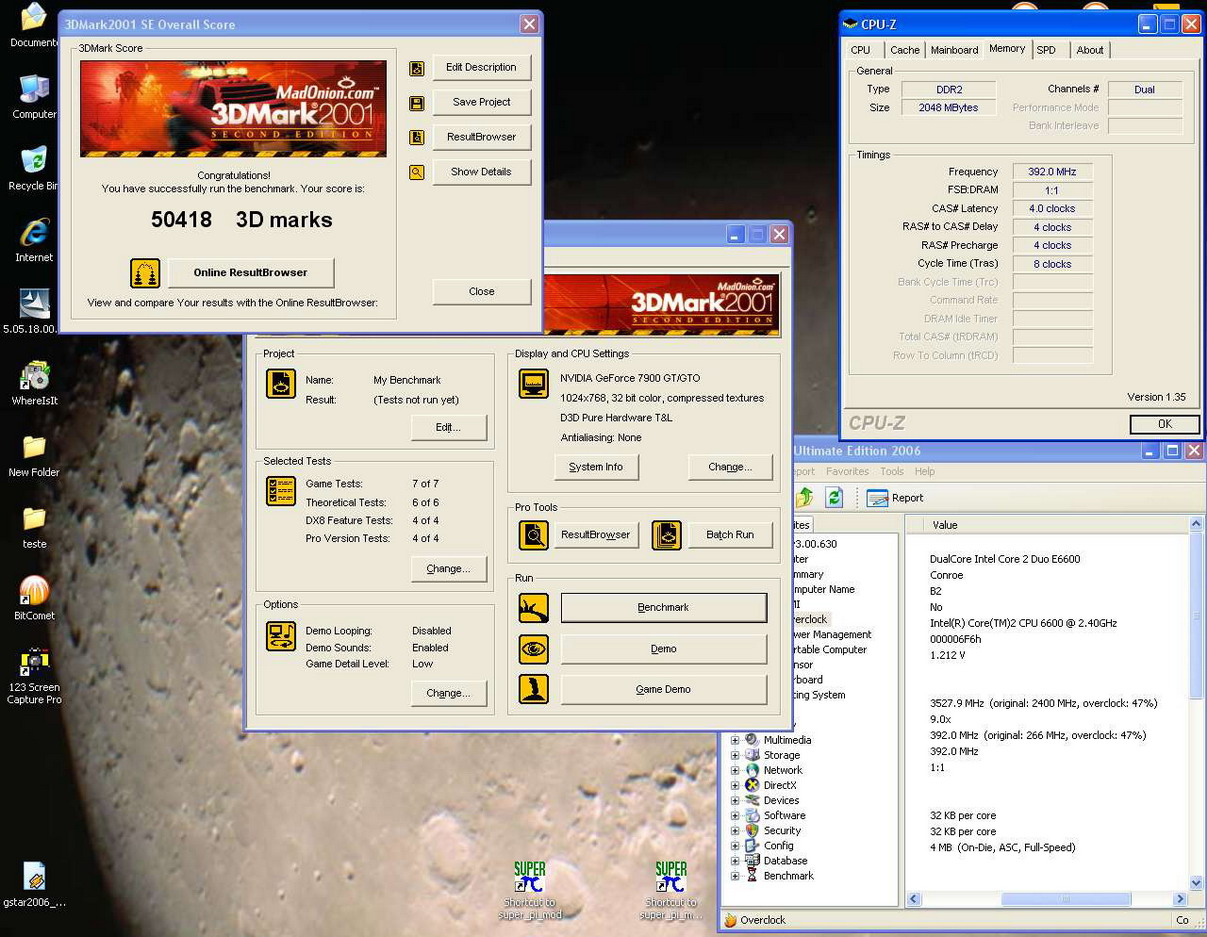
Task: Open the WhereIsIt desktop icon
Action: 34,383
